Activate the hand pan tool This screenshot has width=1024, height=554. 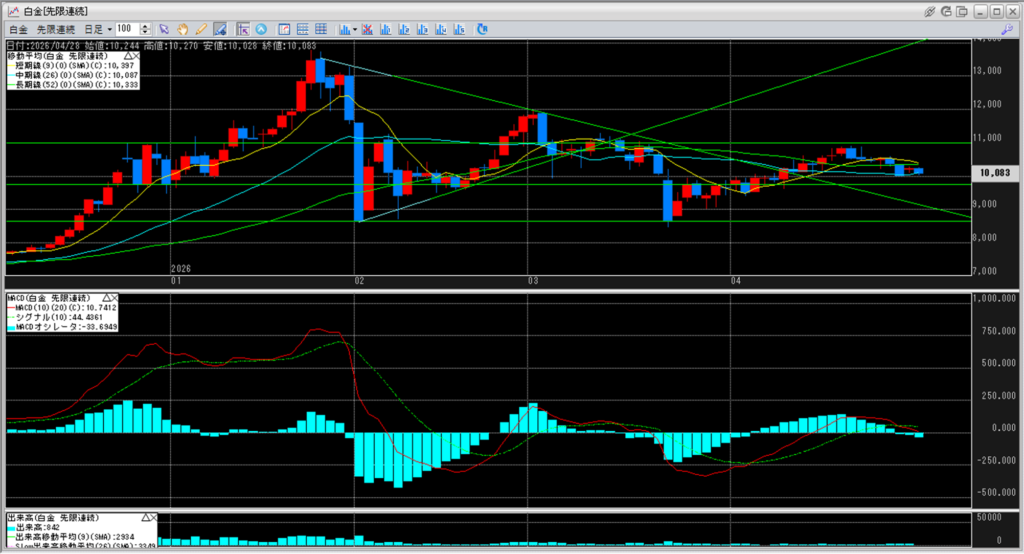coord(183,30)
